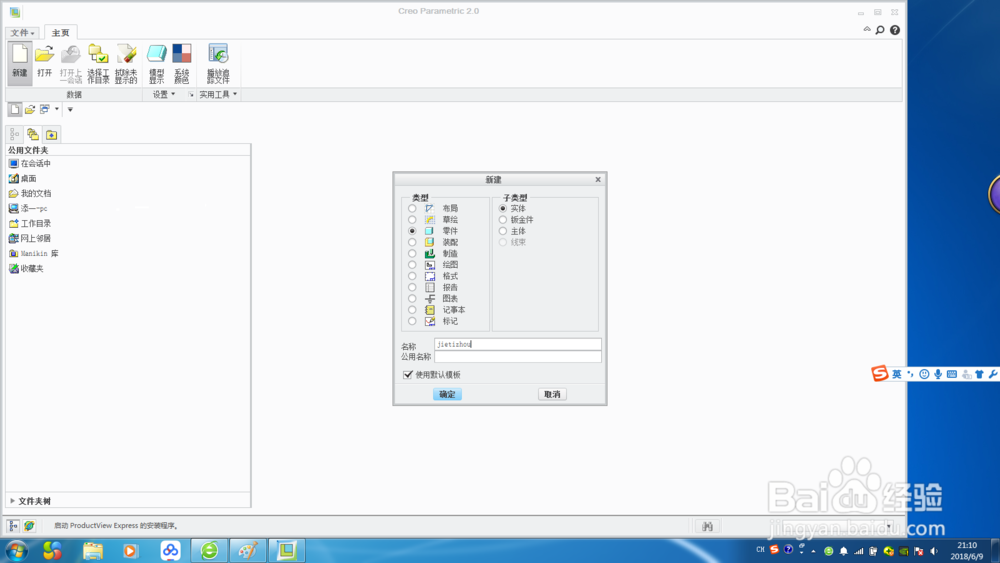Click the 打开 (Open) ribbon icon
Screen dimensions: 1000x563
[x=45, y=62]
